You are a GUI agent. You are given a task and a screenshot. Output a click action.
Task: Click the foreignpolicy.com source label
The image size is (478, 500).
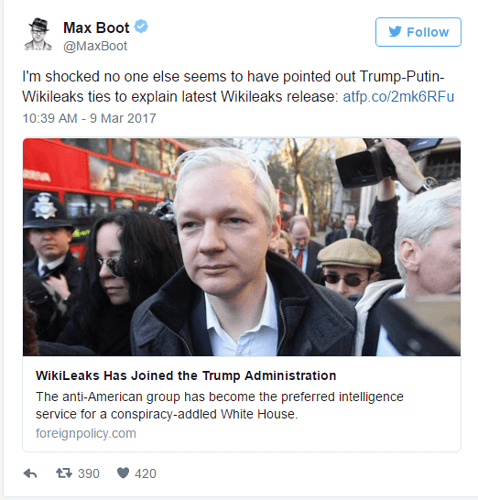coord(86,433)
